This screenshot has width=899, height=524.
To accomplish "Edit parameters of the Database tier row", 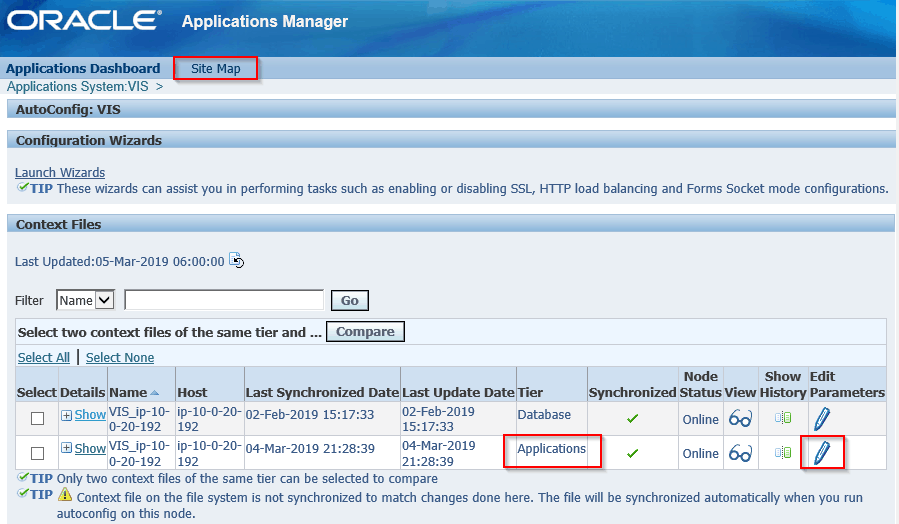I will click(822, 419).
